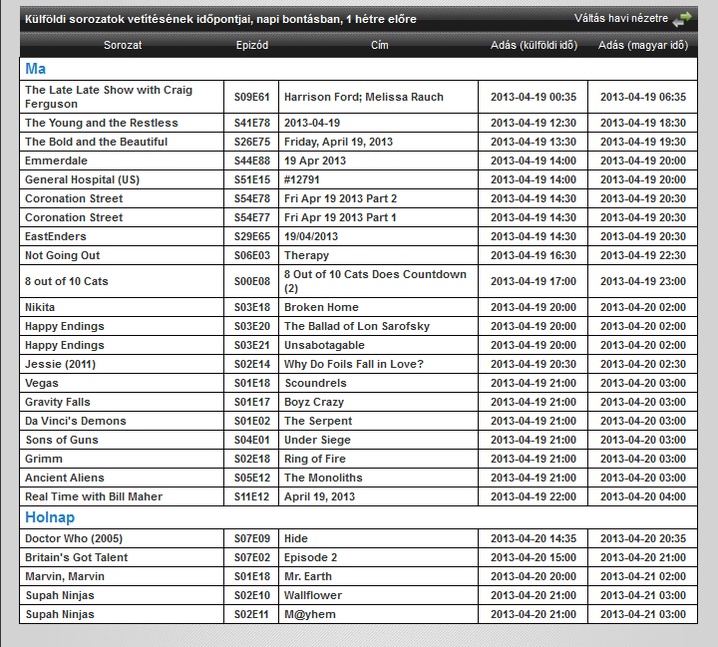Click the episode title 'The Monoliths'
This screenshot has width=718, height=647.
click(x=323, y=478)
